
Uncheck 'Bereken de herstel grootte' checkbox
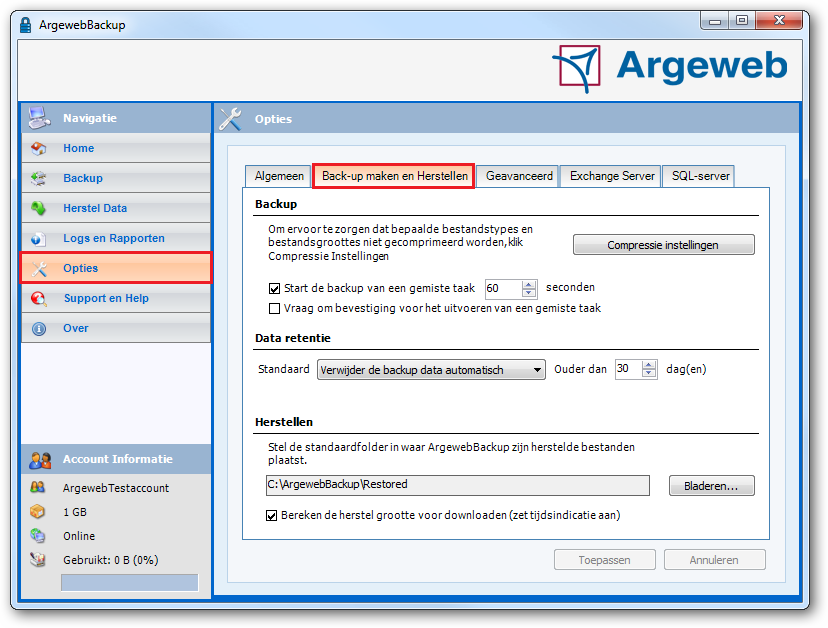271,515
